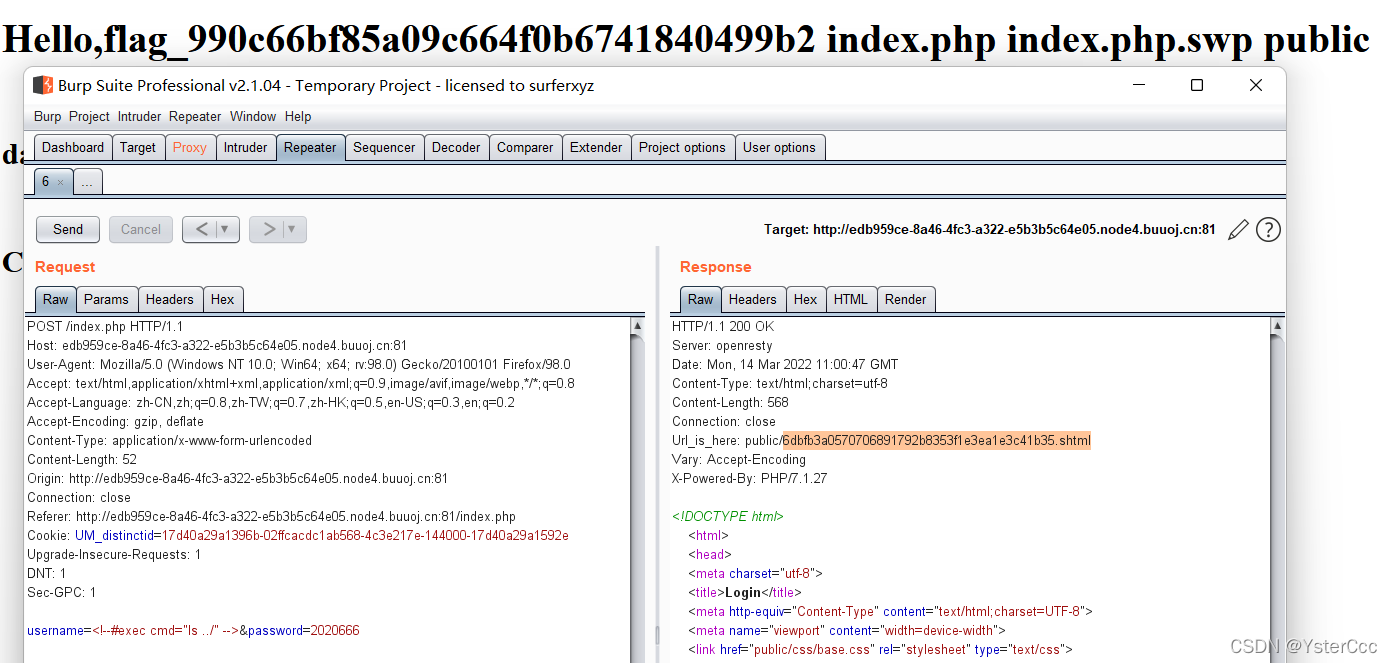Open the Response HTML tab
Viewport: 1392px width, 663px height.
point(851,299)
